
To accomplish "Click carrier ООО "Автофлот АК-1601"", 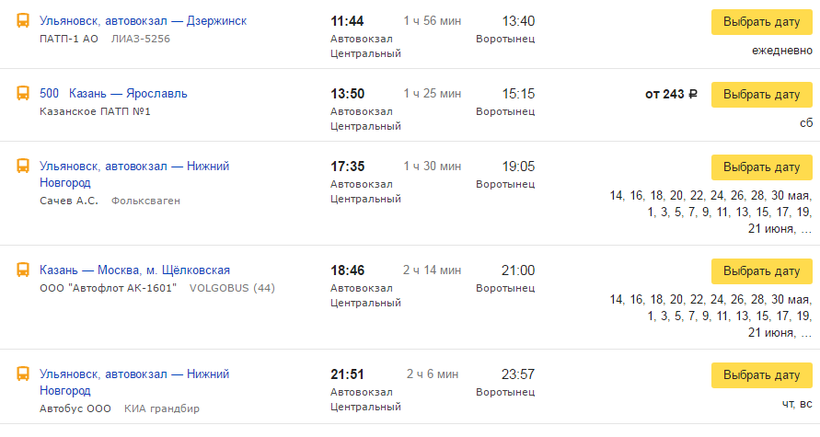I will 108,288.
